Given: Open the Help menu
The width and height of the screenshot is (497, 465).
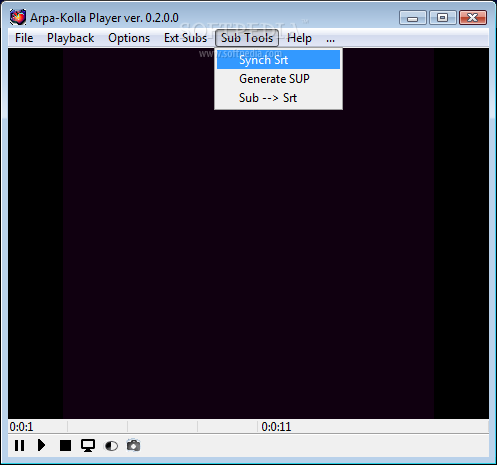Looking at the screenshot, I should click(299, 38).
